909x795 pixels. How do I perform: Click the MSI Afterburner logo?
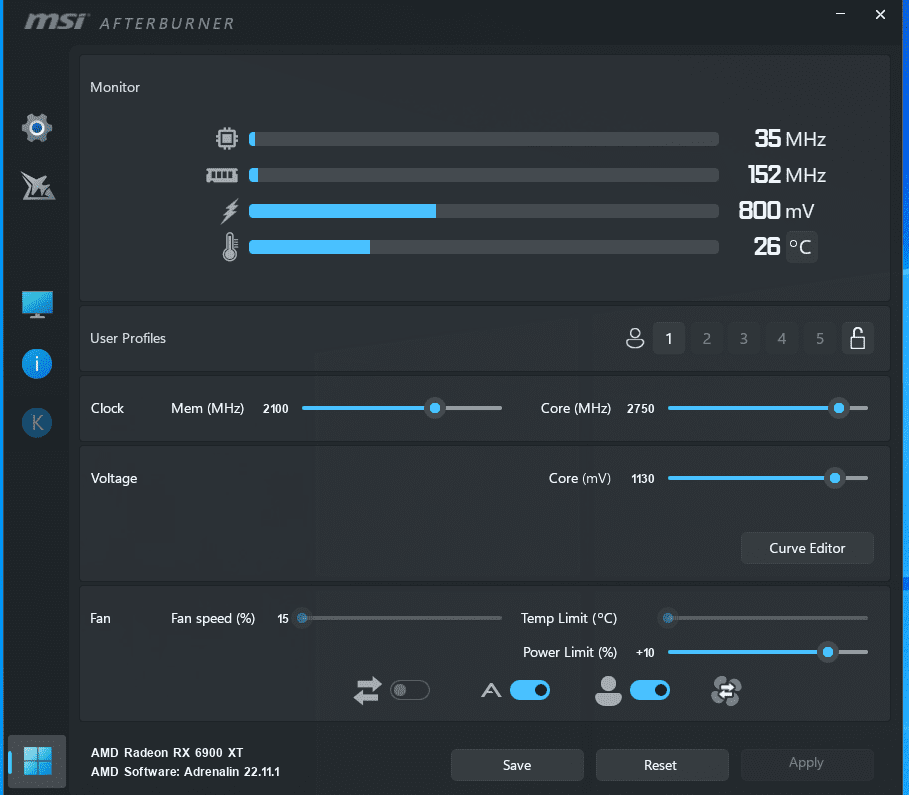[129, 22]
